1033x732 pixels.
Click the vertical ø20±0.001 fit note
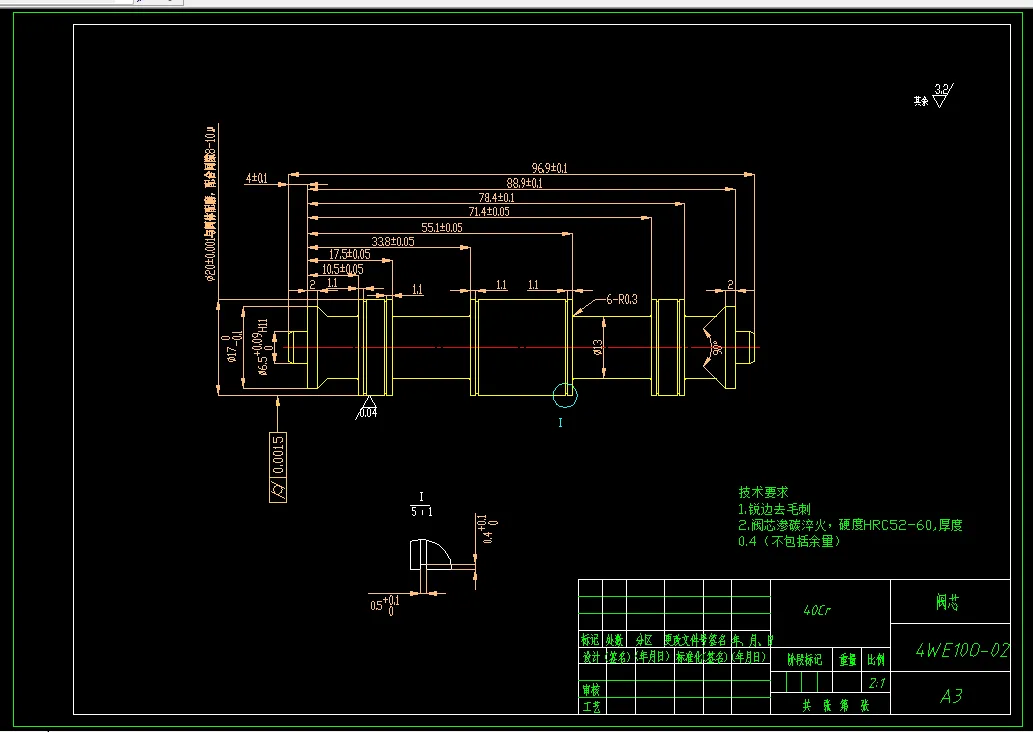click(210, 204)
